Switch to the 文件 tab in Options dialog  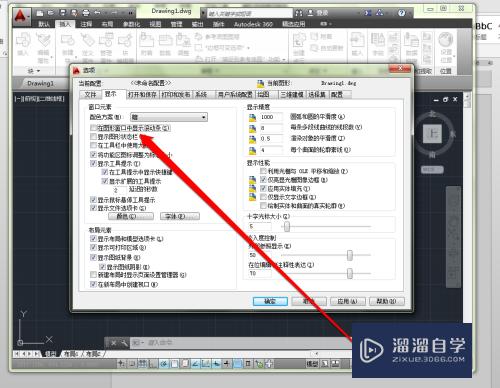90,95
